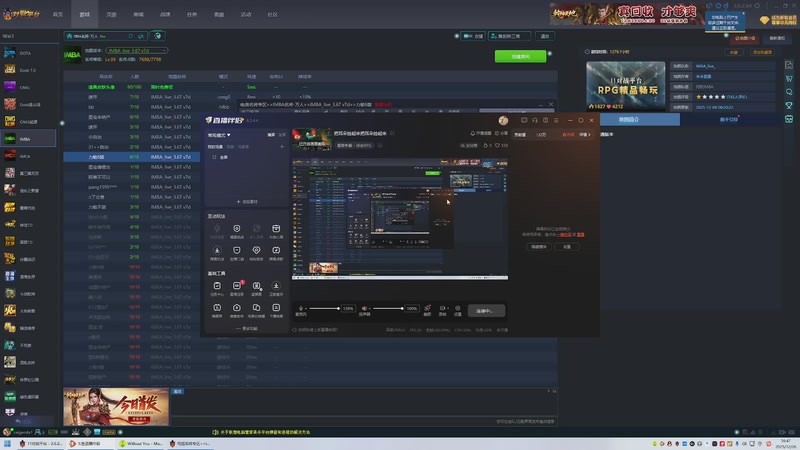Open the Without You taskbar item
Screen dimensions: 800x450
(x=141, y=443)
